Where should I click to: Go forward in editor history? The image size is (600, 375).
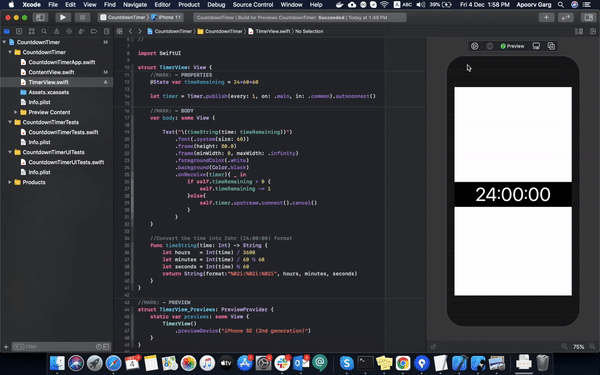[x=140, y=31]
